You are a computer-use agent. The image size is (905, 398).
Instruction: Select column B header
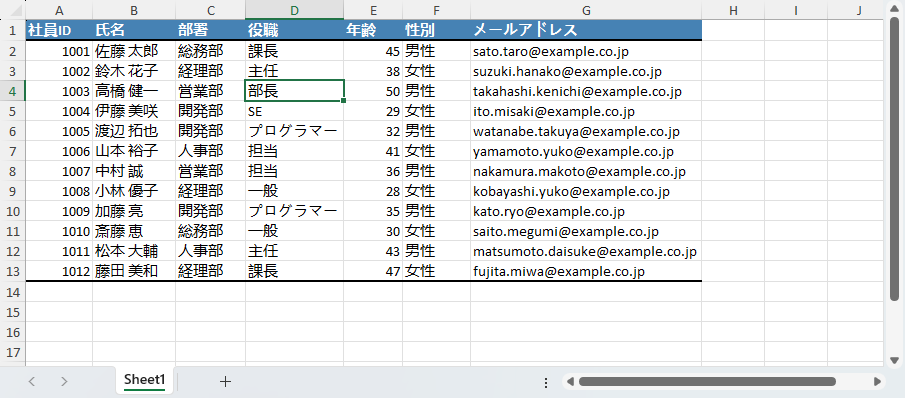click(134, 10)
